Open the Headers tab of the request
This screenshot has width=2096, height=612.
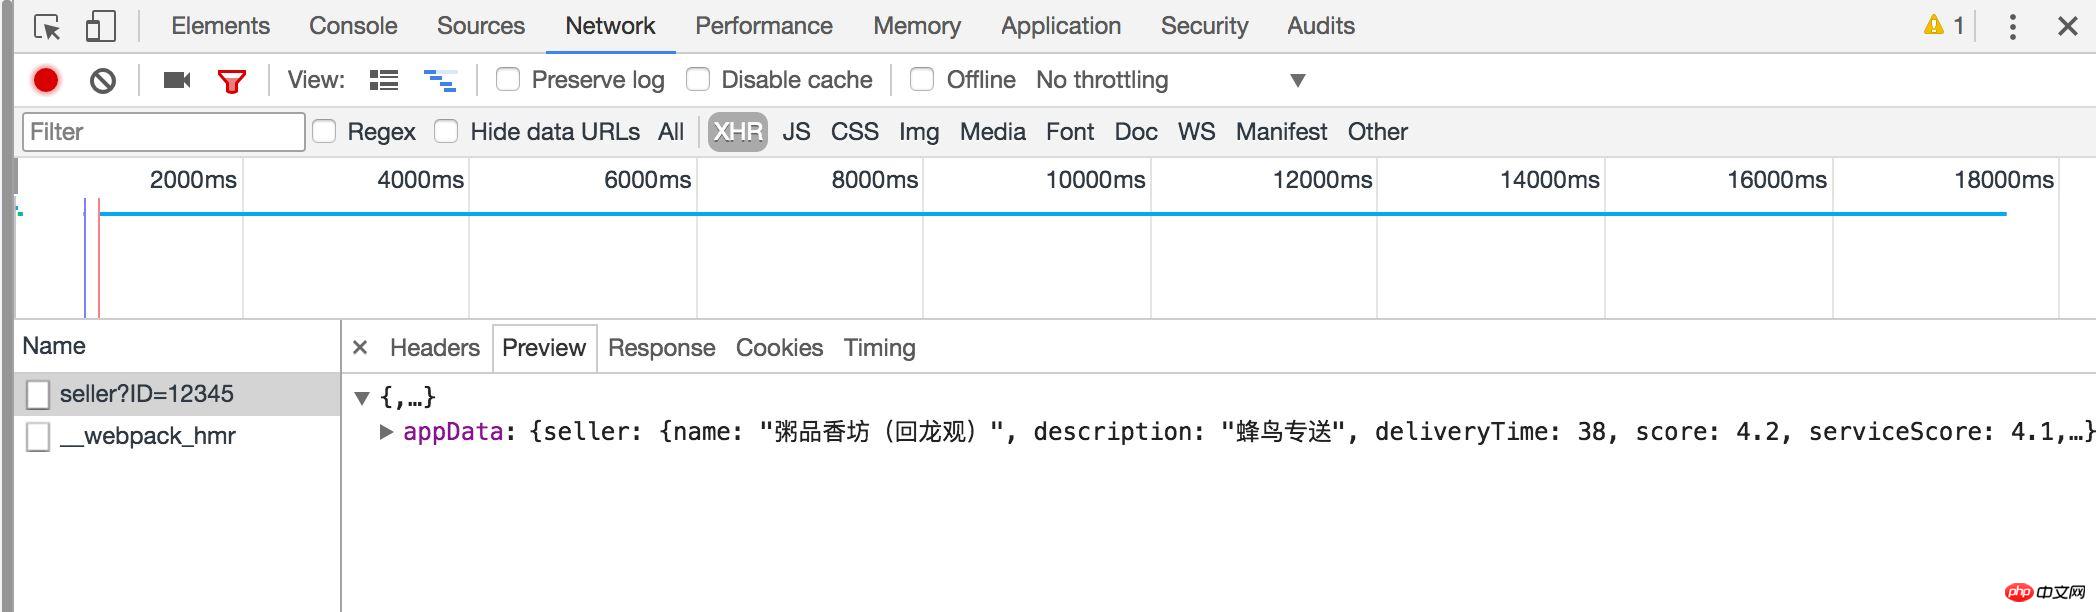[435, 348]
